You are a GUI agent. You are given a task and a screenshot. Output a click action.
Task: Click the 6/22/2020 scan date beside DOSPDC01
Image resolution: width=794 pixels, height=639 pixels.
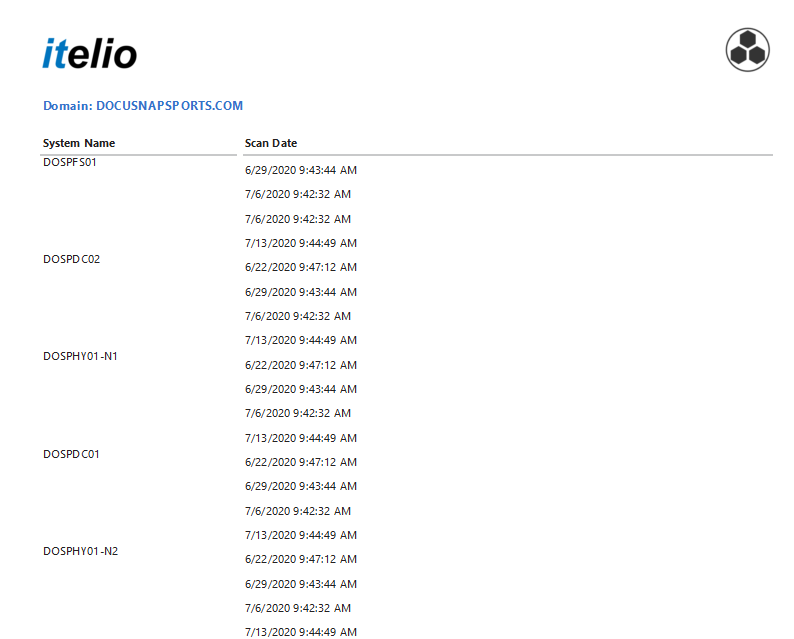click(300, 462)
